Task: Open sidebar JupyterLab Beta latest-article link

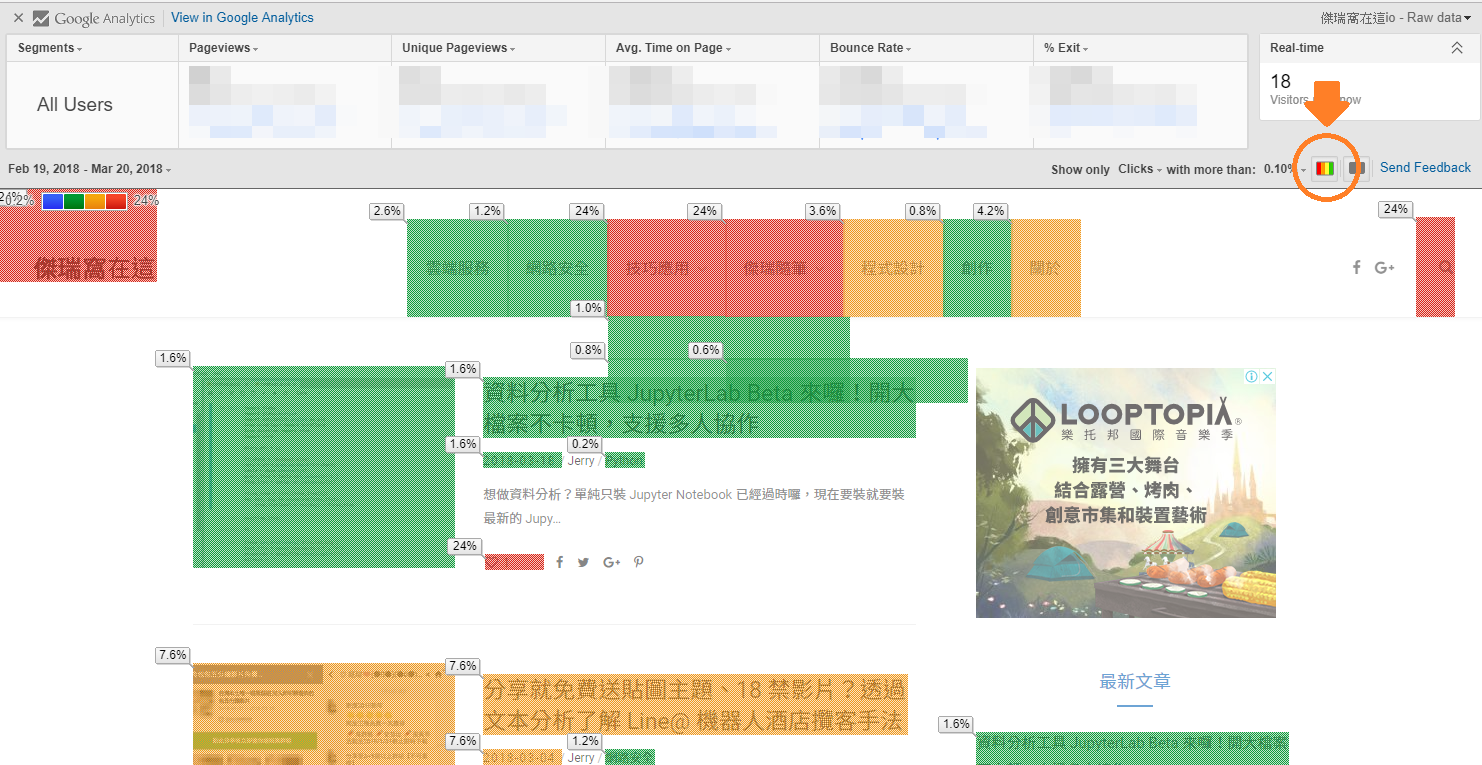Action: (1132, 748)
